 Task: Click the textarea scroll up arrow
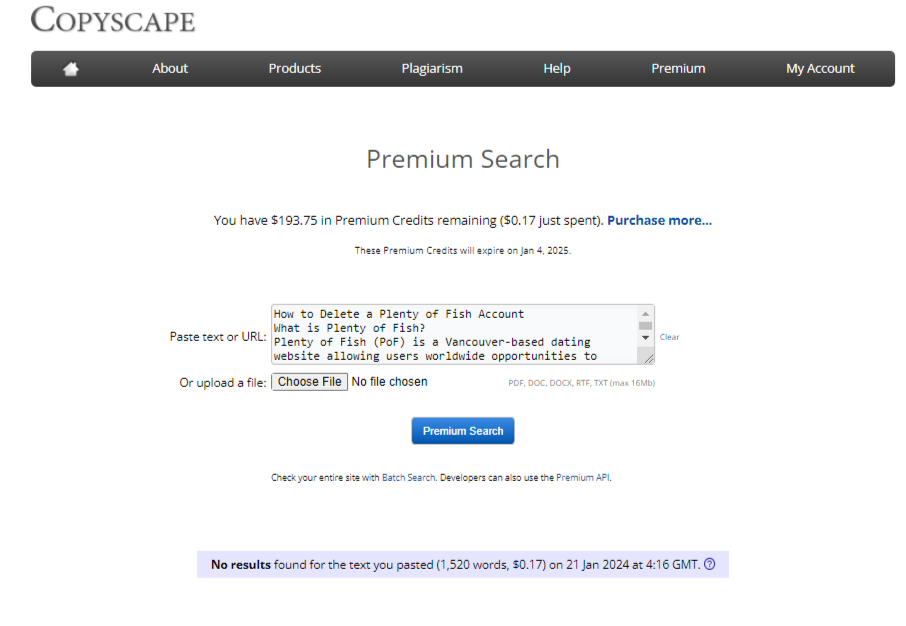pos(645,314)
